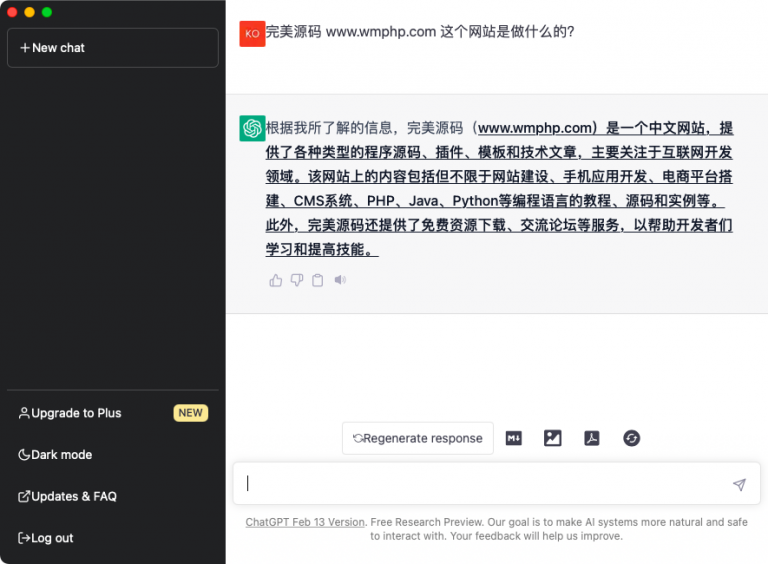Click the ChatGPT logo avatar
The height and width of the screenshot is (564, 768).
pyautogui.click(x=252, y=128)
